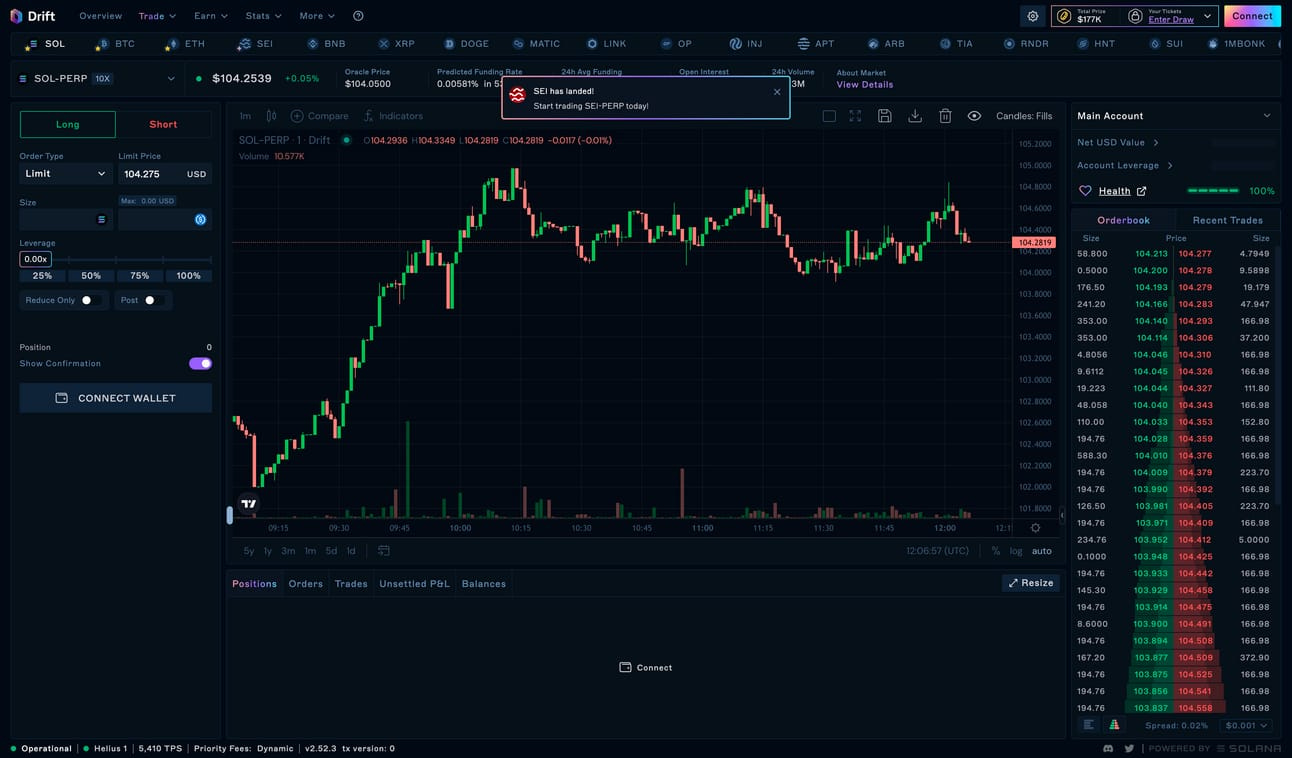
Task: Save chart layout icon
Action: click(x=885, y=116)
